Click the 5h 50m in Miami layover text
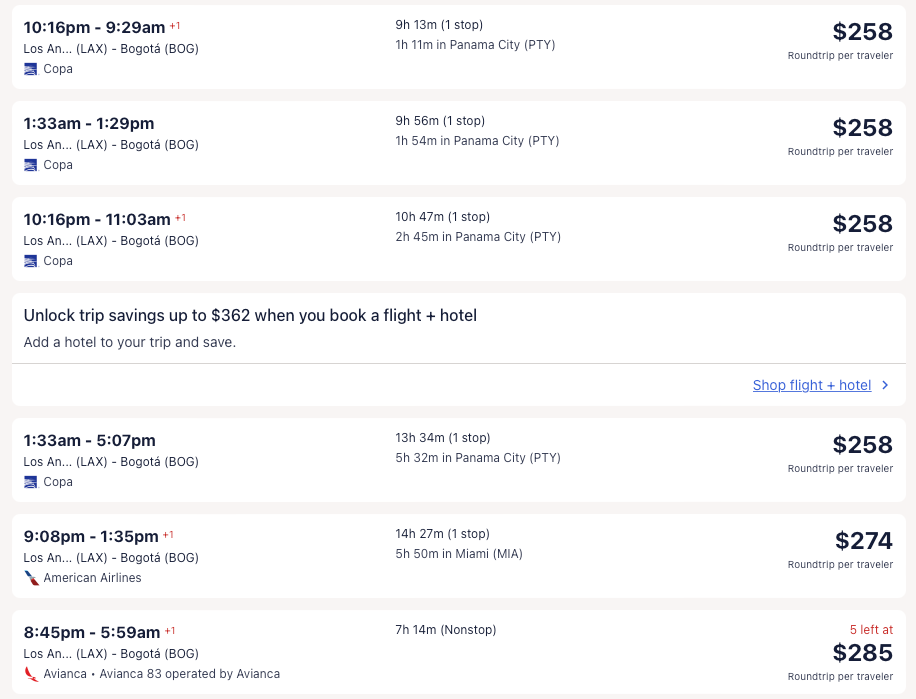 459,554
